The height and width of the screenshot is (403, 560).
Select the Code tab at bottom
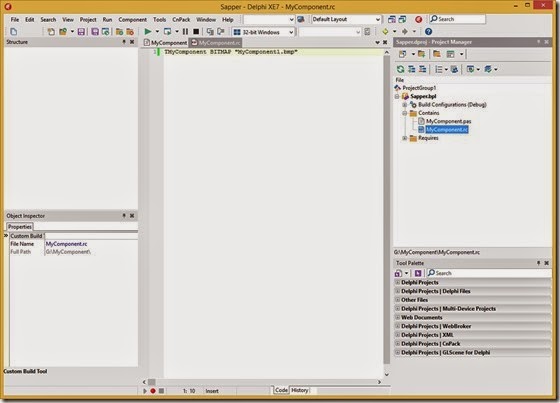click(x=281, y=390)
